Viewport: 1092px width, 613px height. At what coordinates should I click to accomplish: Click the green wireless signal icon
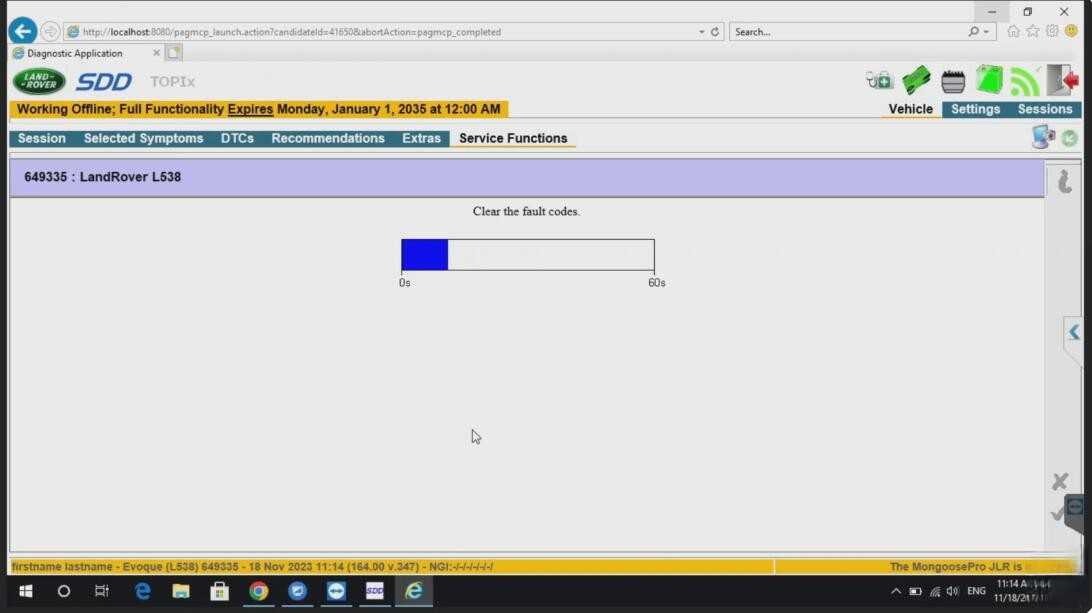coord(1024,82)
